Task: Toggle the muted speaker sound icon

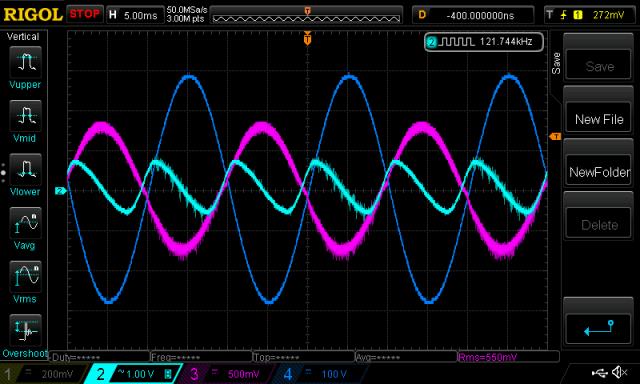Action: pos(620,372)
